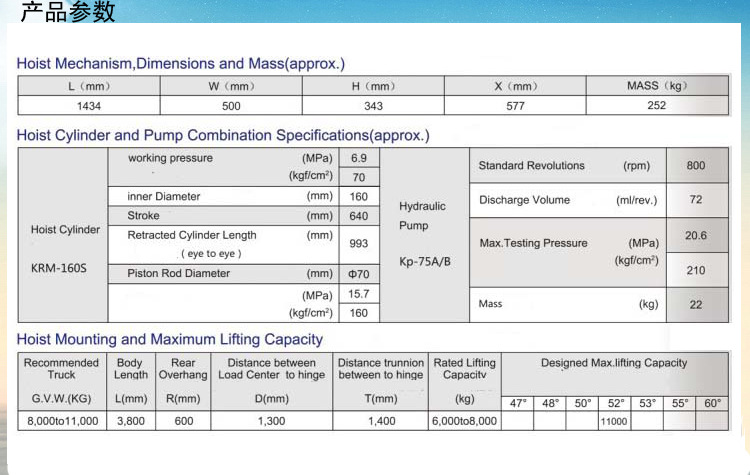Click the Retracted Cylinder Length value 993
This screenshot has width=750, height=475.
tap(359, 244)
